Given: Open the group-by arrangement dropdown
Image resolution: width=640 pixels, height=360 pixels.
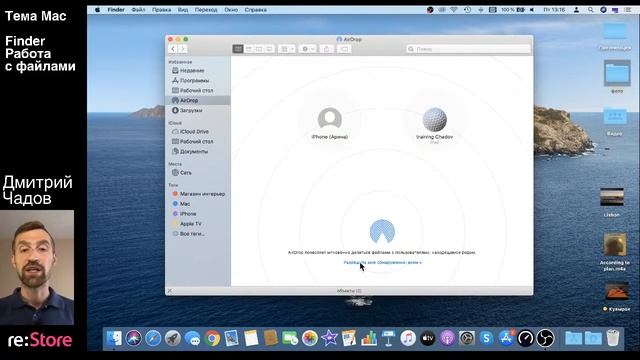Looking at the screenshot, I should (287, 49).
